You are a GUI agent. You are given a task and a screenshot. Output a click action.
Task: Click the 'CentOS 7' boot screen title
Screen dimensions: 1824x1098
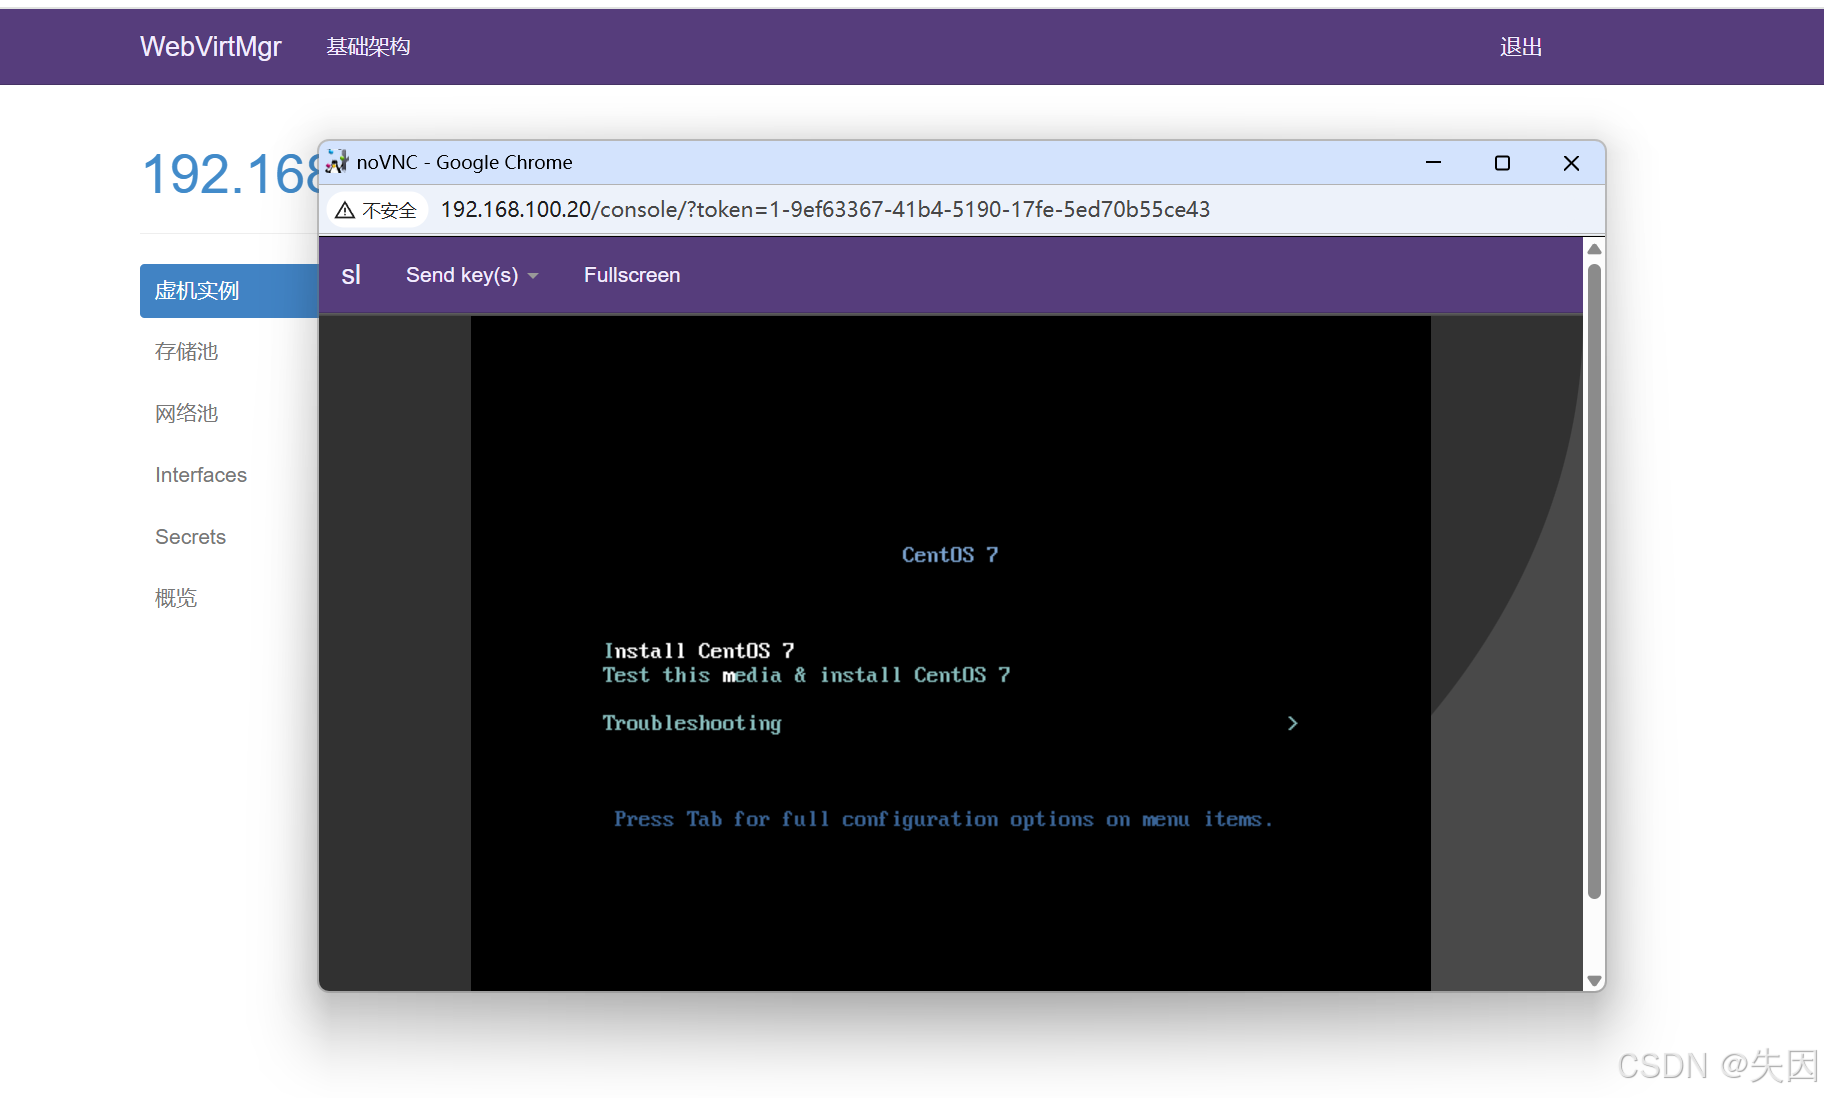coord(950,555)
